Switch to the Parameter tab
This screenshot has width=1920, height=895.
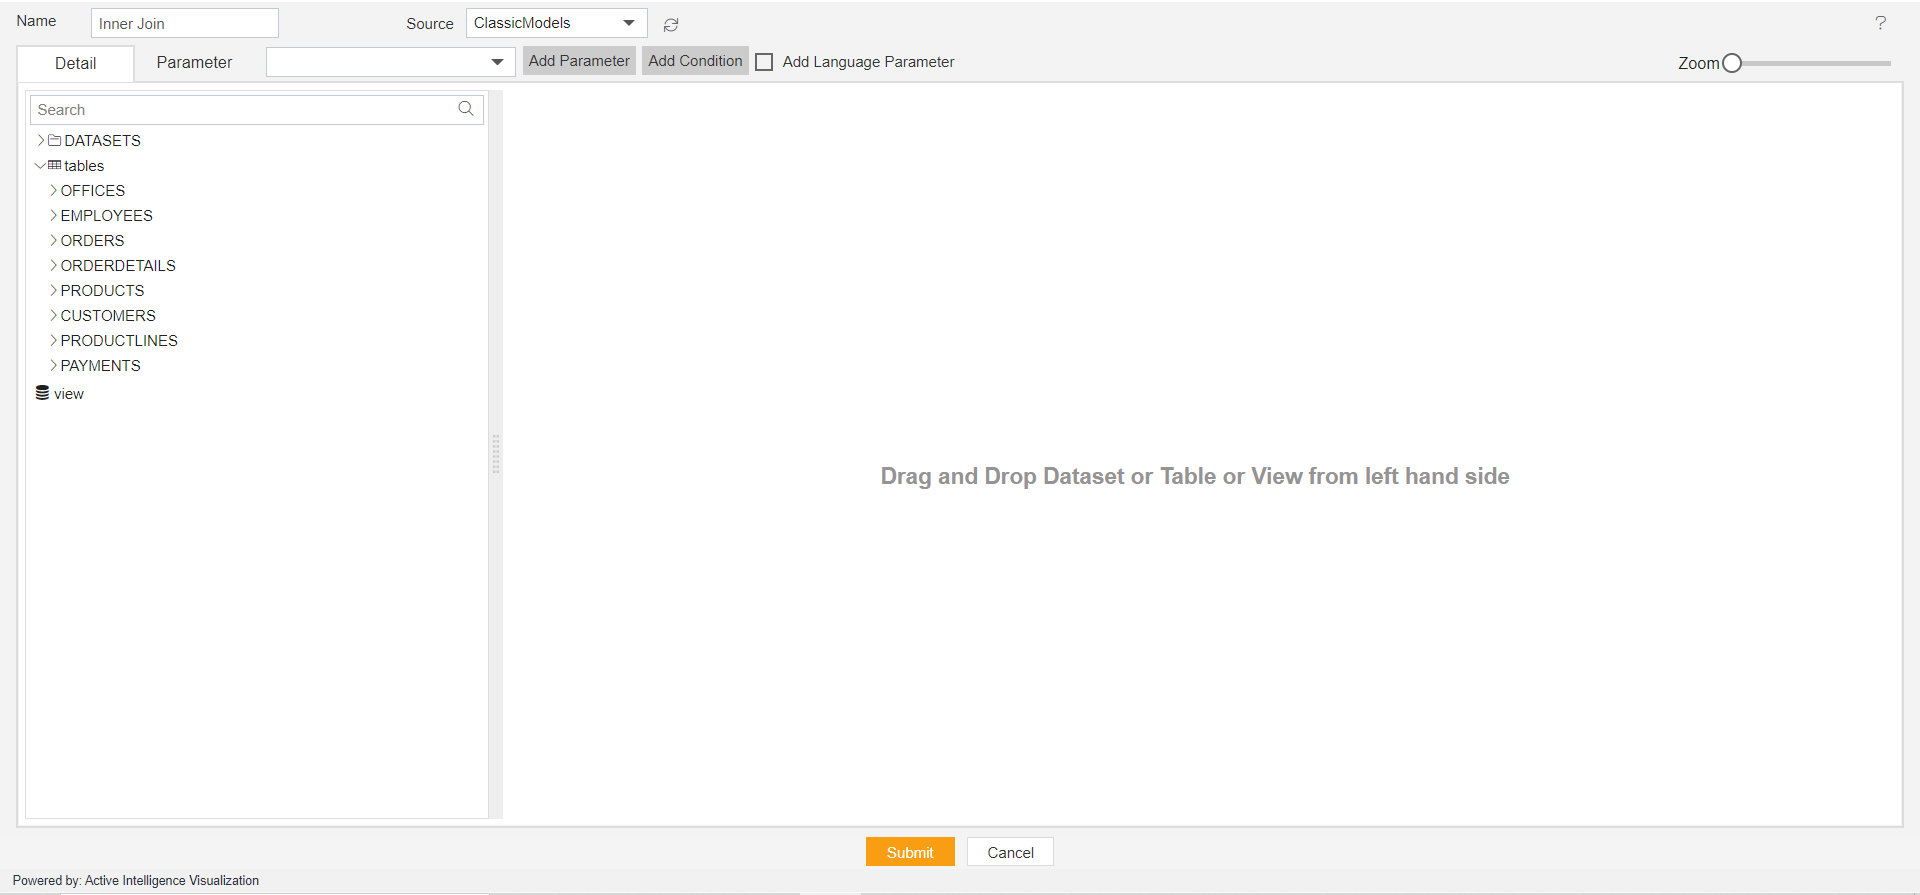194,62
